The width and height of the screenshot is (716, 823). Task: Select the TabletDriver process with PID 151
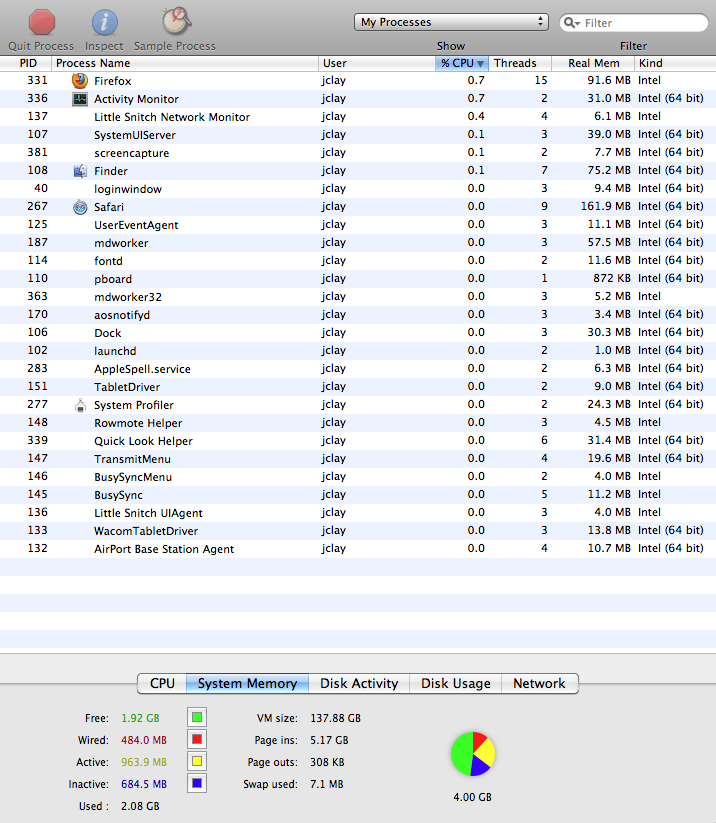[358, 386]
